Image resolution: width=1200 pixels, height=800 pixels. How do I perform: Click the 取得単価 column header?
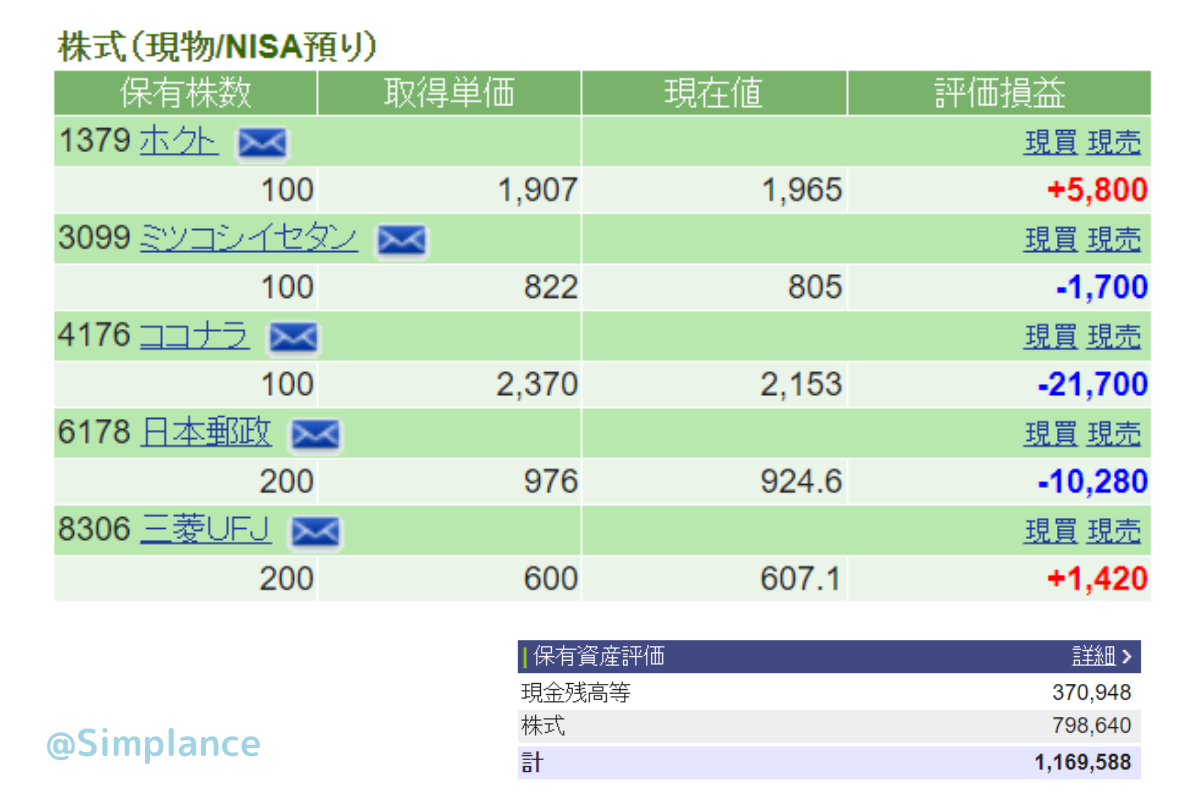(x=449, y=94)
